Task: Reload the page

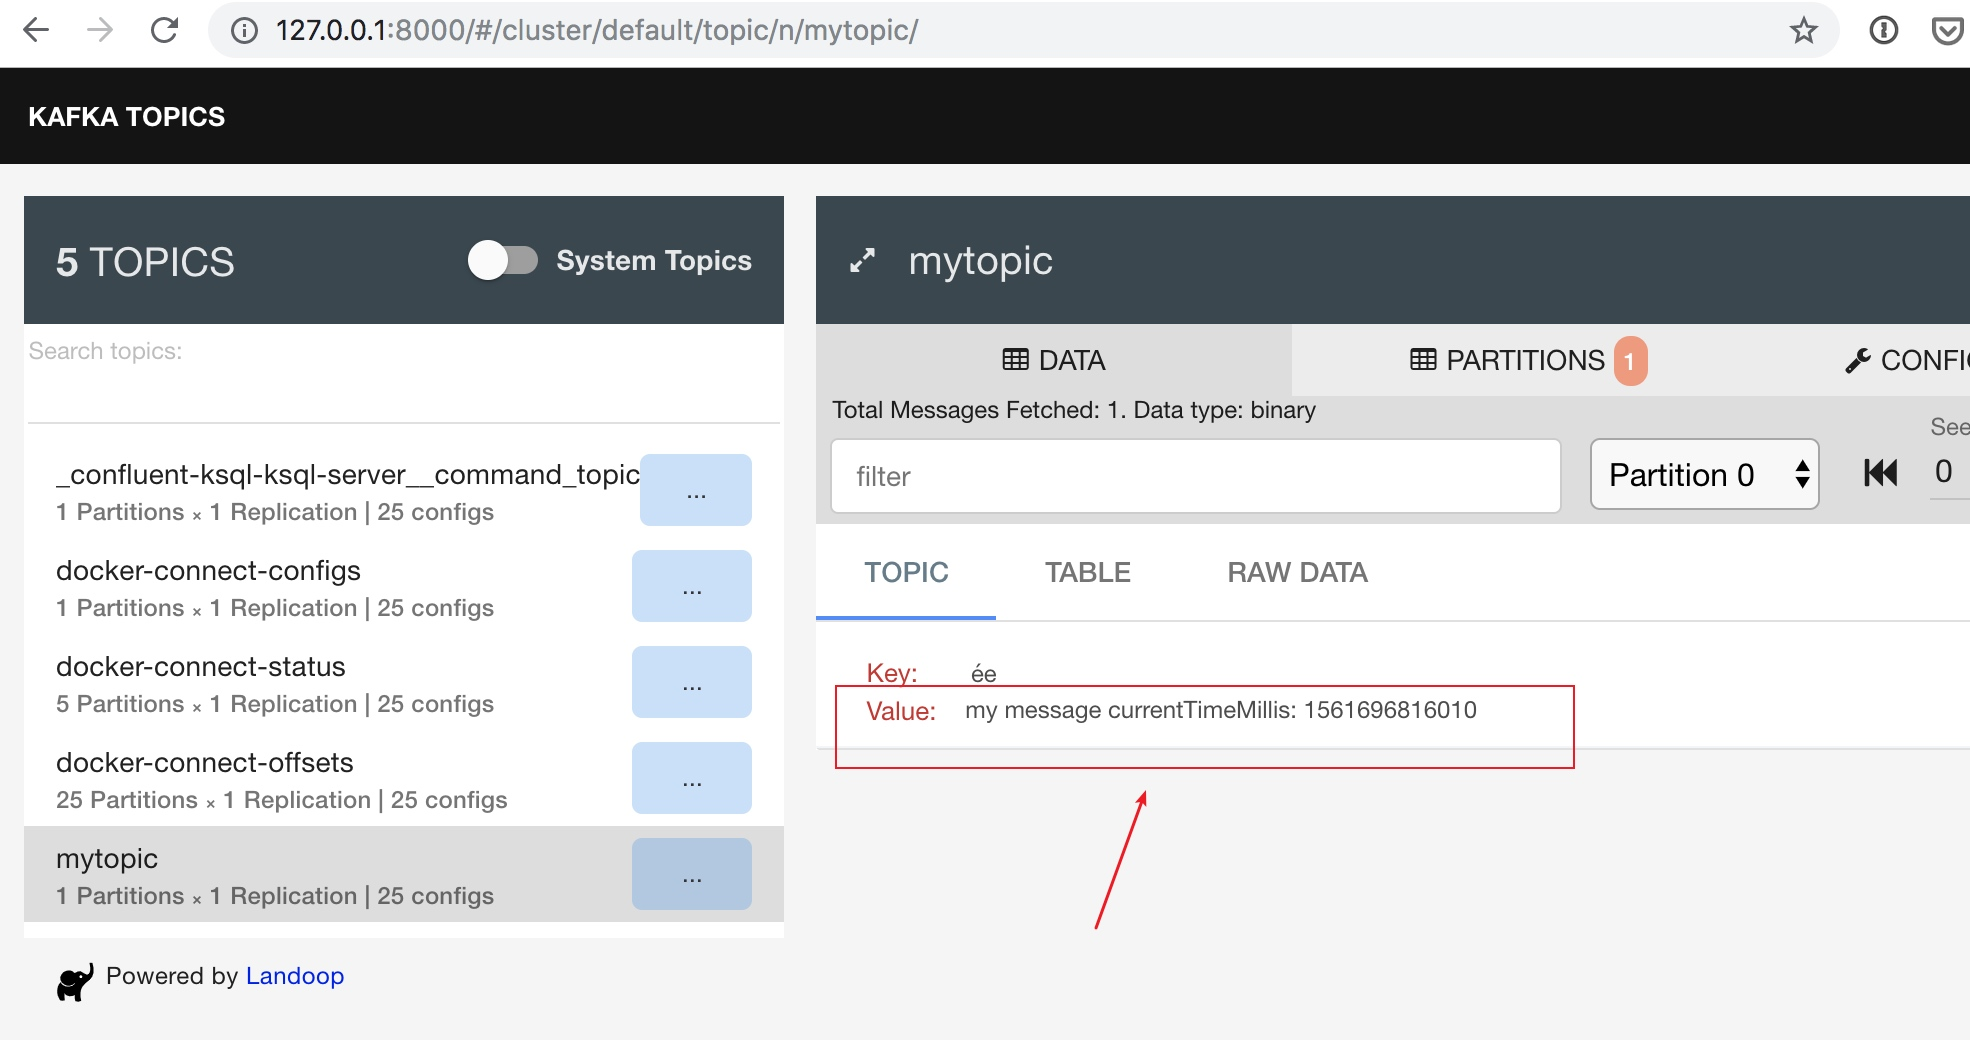Action: point(164,30)
